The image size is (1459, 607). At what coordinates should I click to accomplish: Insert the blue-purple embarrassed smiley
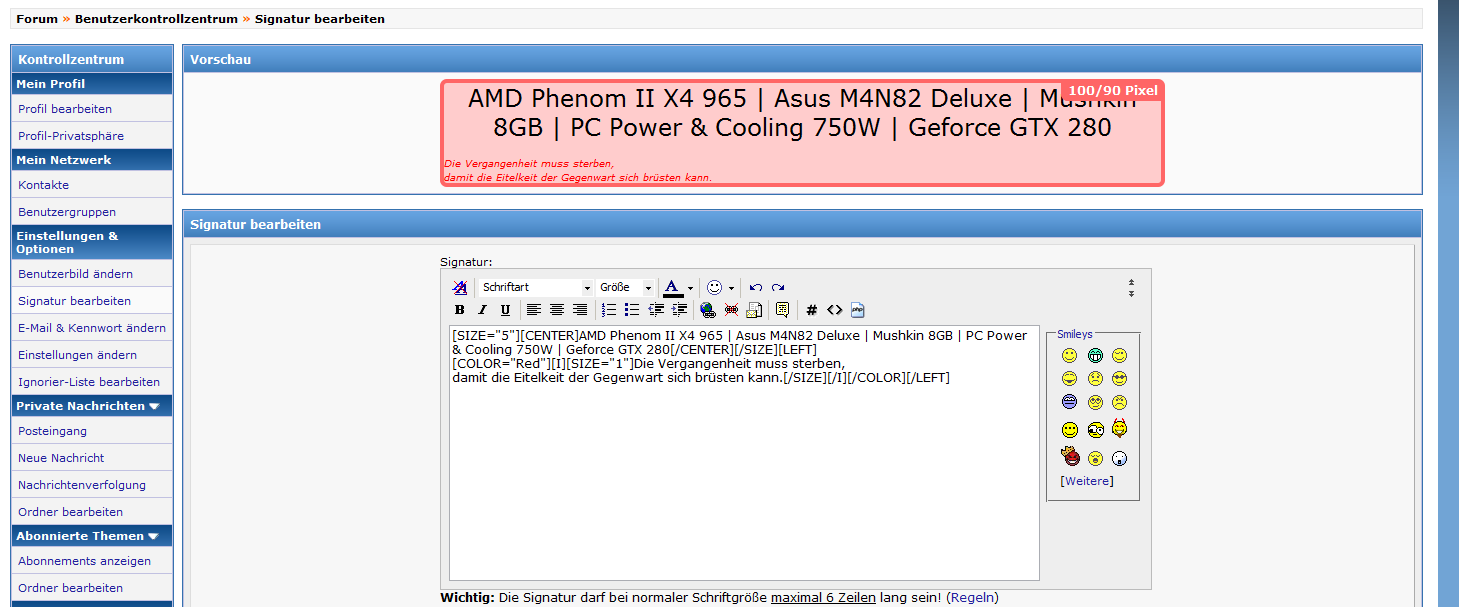point(1070,402)
